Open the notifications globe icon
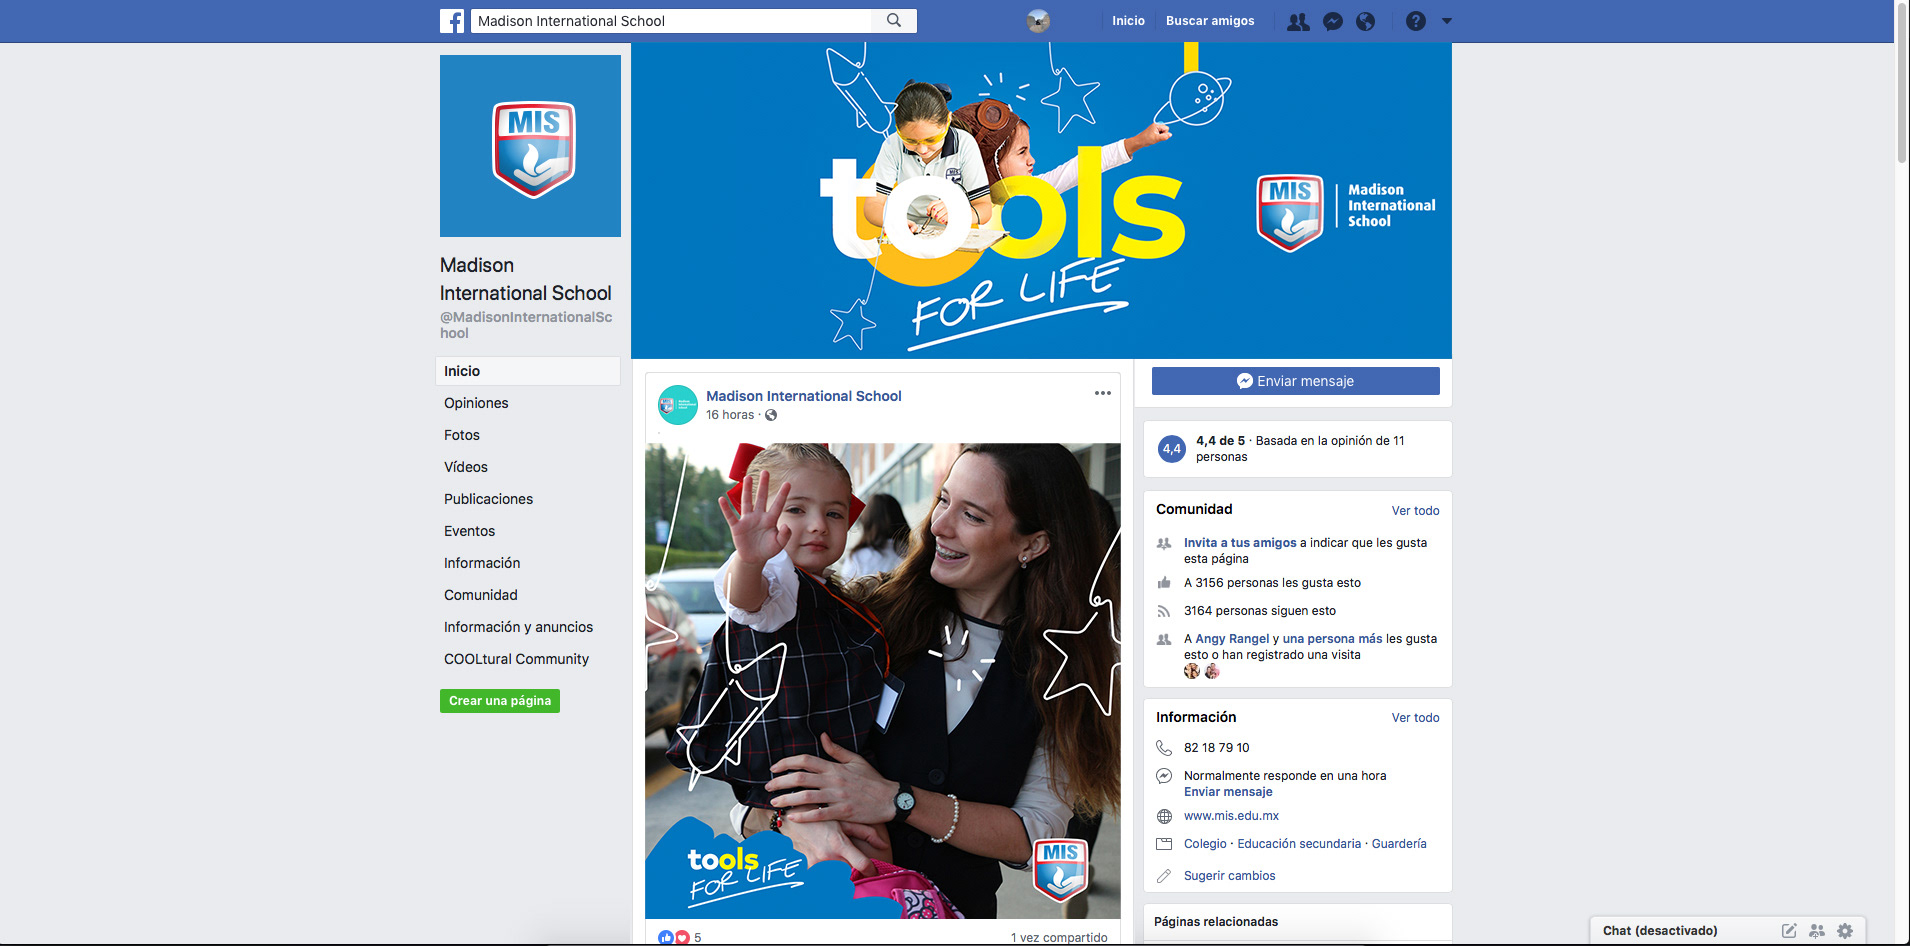Screen dimensions: 1910x946 1365,21
